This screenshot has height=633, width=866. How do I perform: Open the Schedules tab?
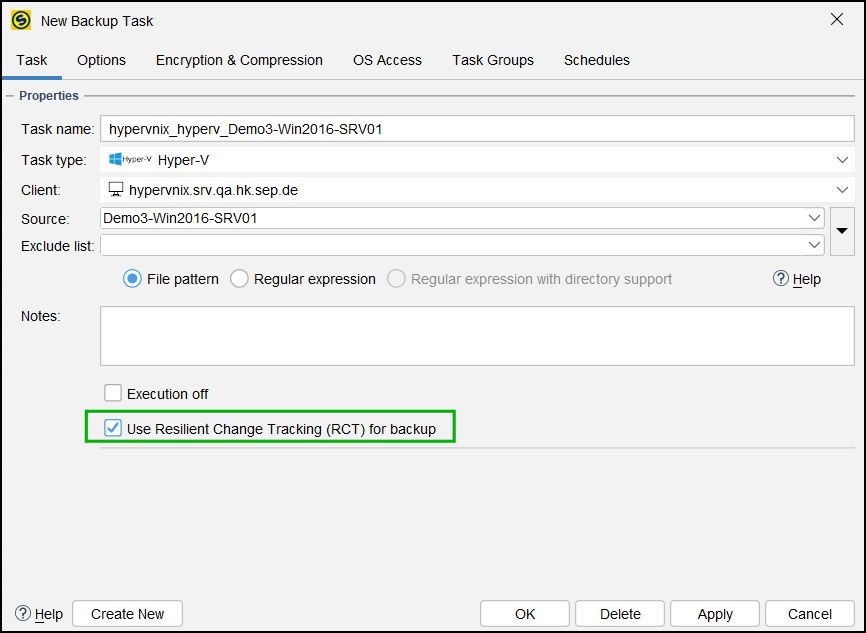[596, 60]
